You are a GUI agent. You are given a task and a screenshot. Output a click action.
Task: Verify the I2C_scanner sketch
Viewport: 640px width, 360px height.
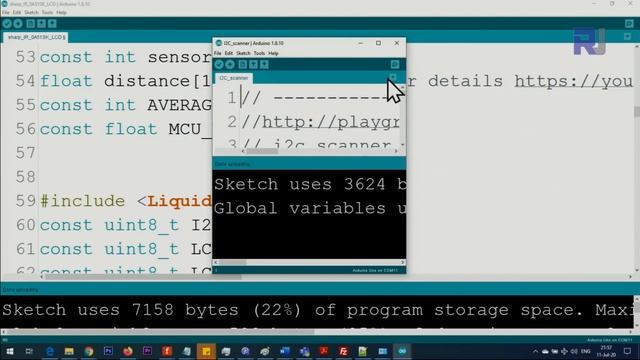[219, 64]
